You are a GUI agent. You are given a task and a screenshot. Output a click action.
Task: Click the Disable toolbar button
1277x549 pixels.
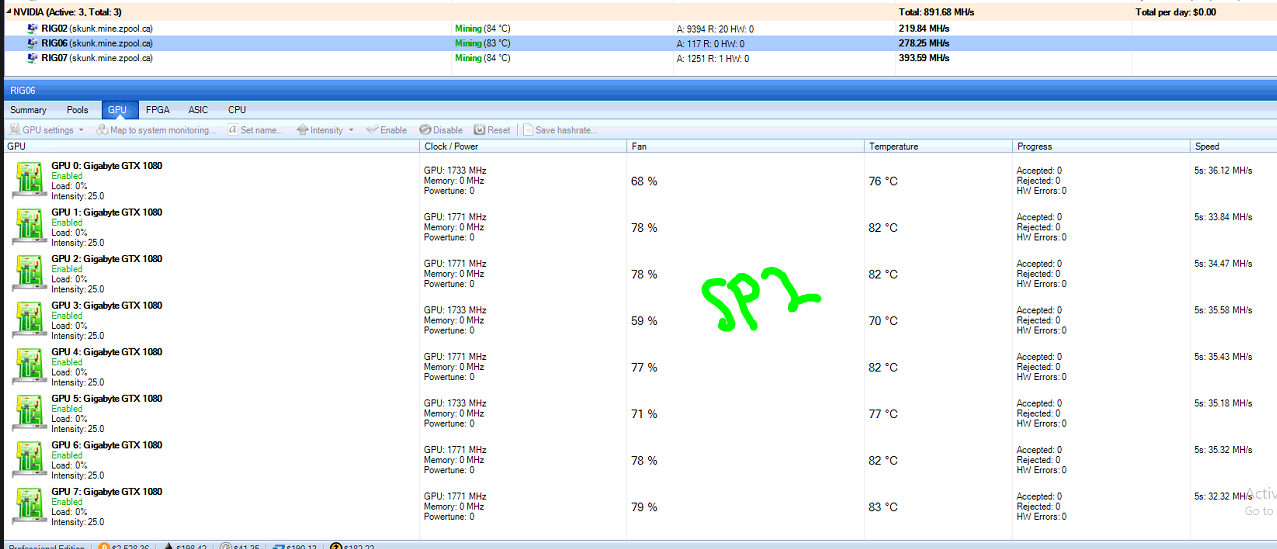[x=441, y=130]
